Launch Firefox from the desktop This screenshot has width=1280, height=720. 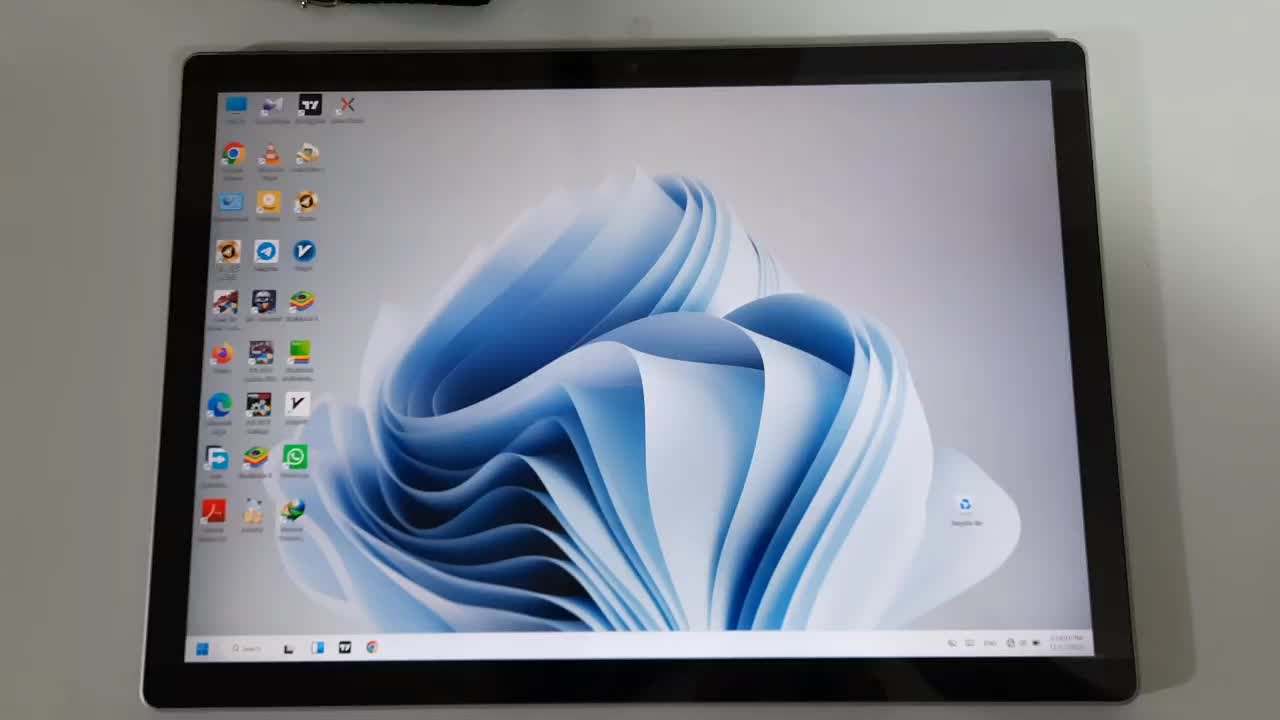coord(221,354)
